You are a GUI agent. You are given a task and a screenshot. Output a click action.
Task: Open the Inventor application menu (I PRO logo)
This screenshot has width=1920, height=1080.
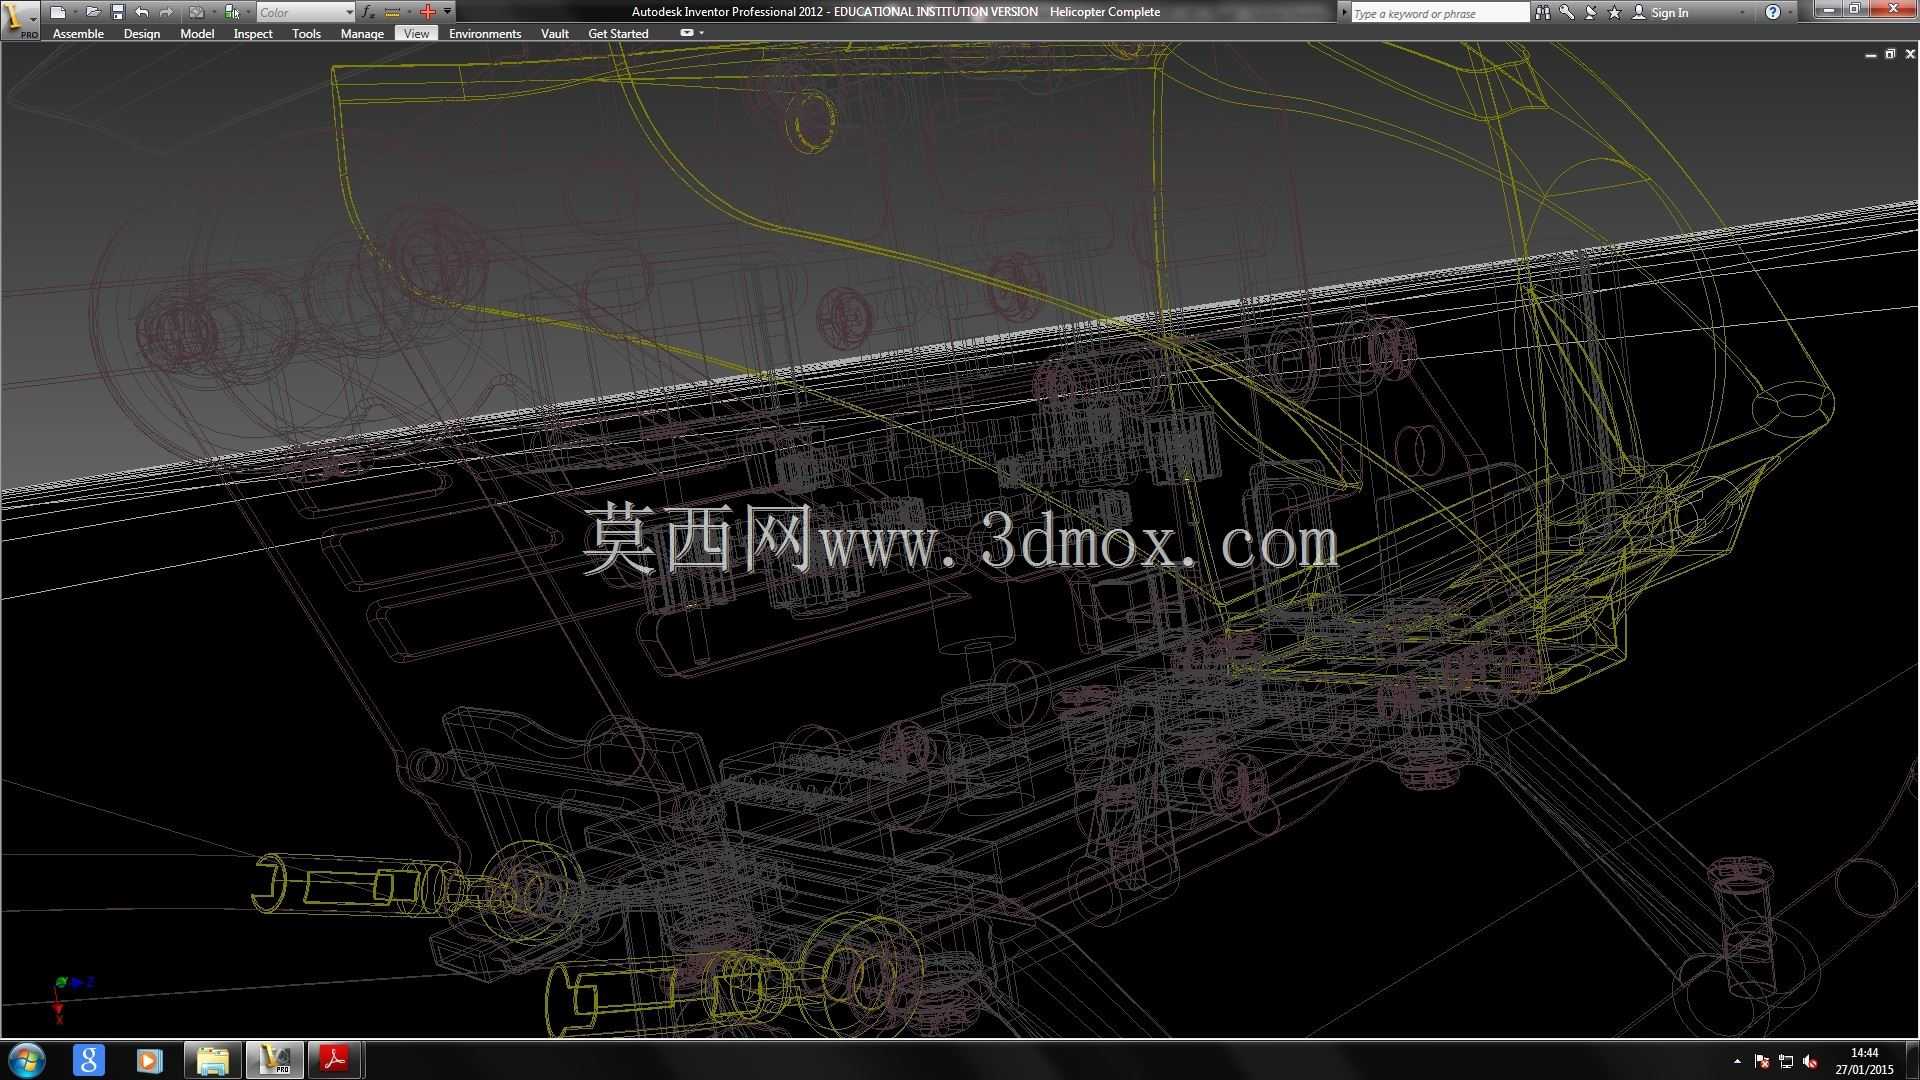tap(20, 20)
